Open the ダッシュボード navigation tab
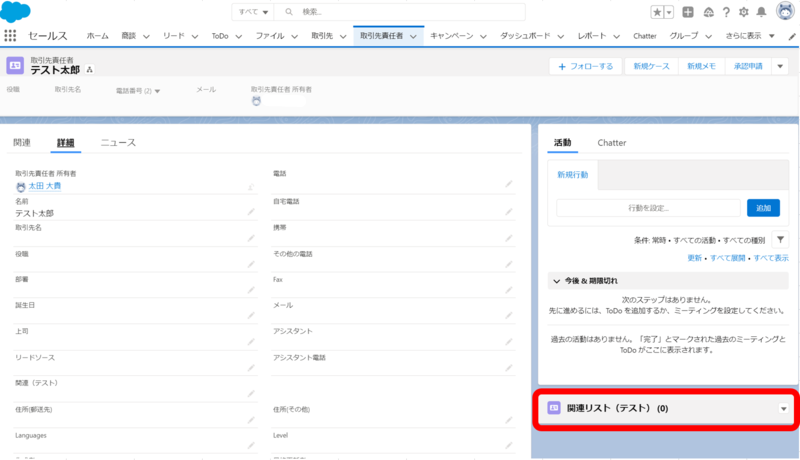This screenshot has height=460, width=800. point(525,36)
